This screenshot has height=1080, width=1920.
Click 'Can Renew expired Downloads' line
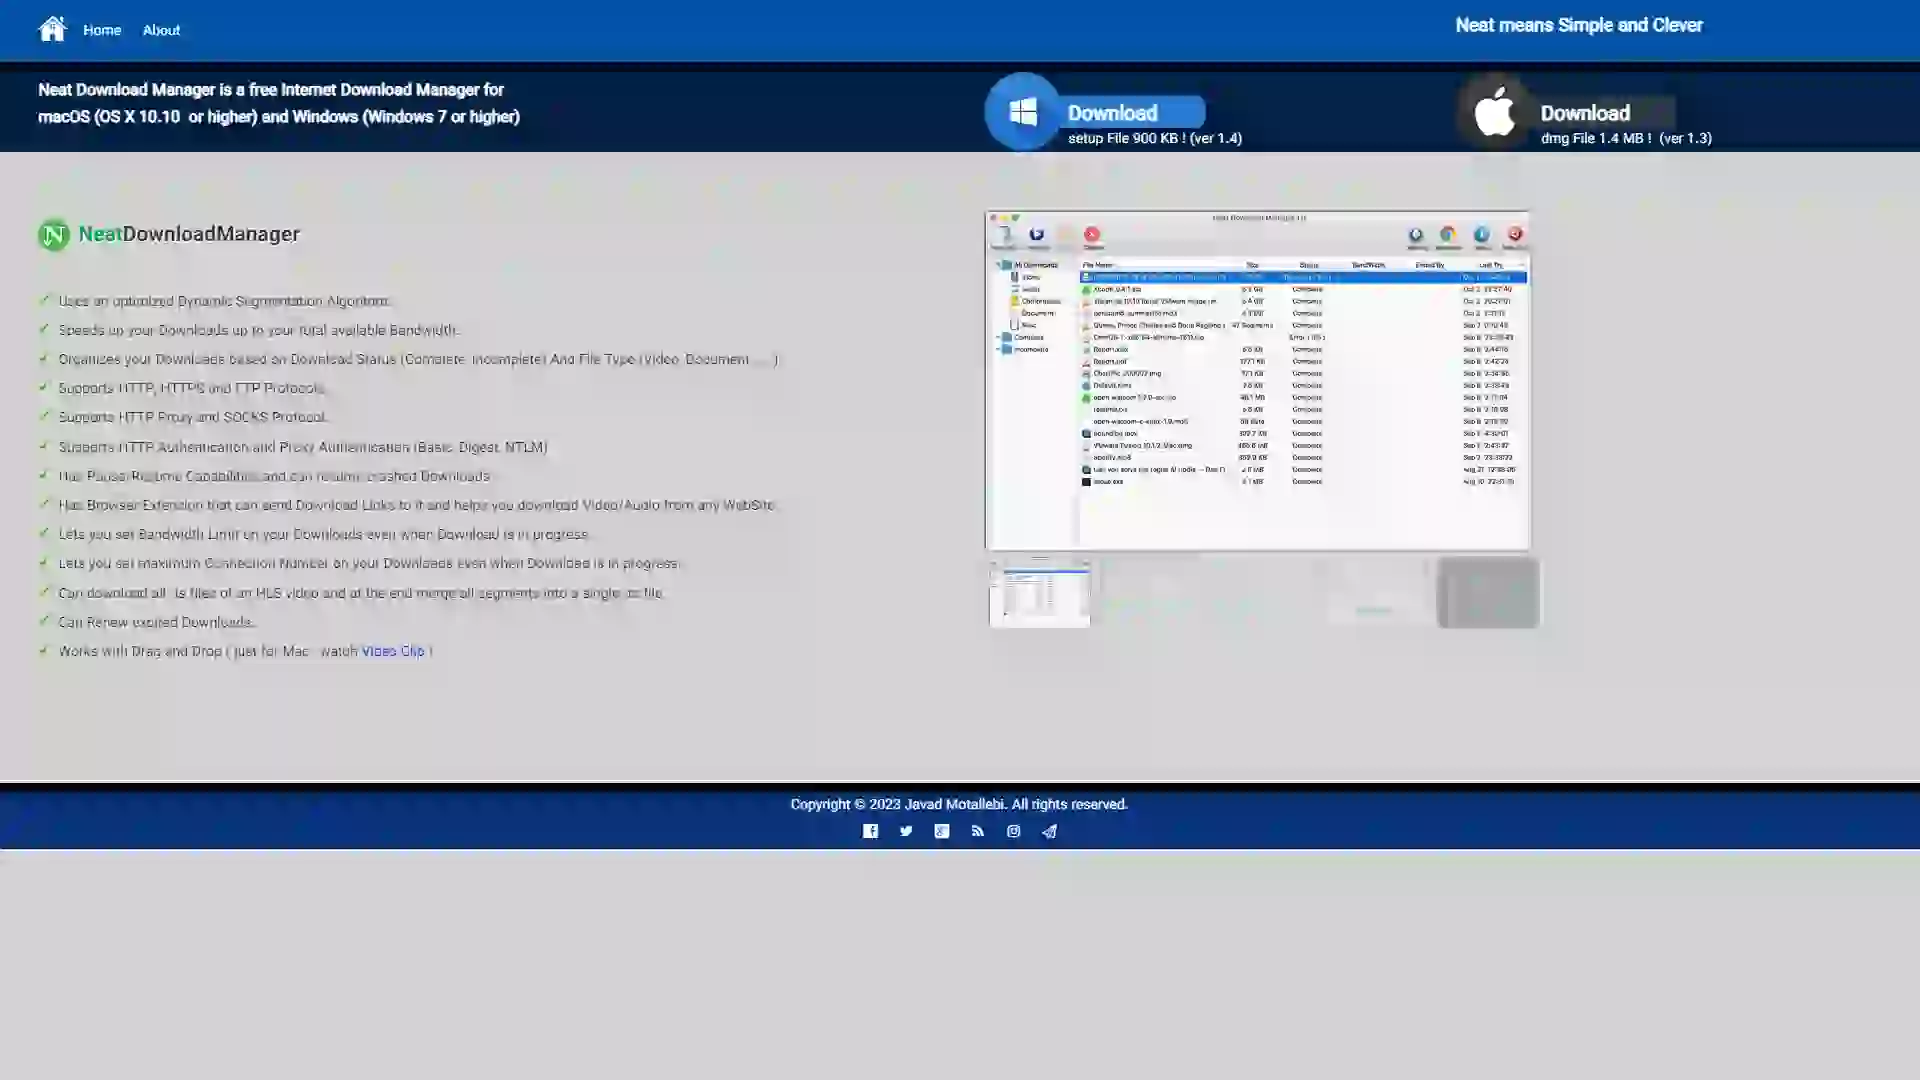point(157,622)
